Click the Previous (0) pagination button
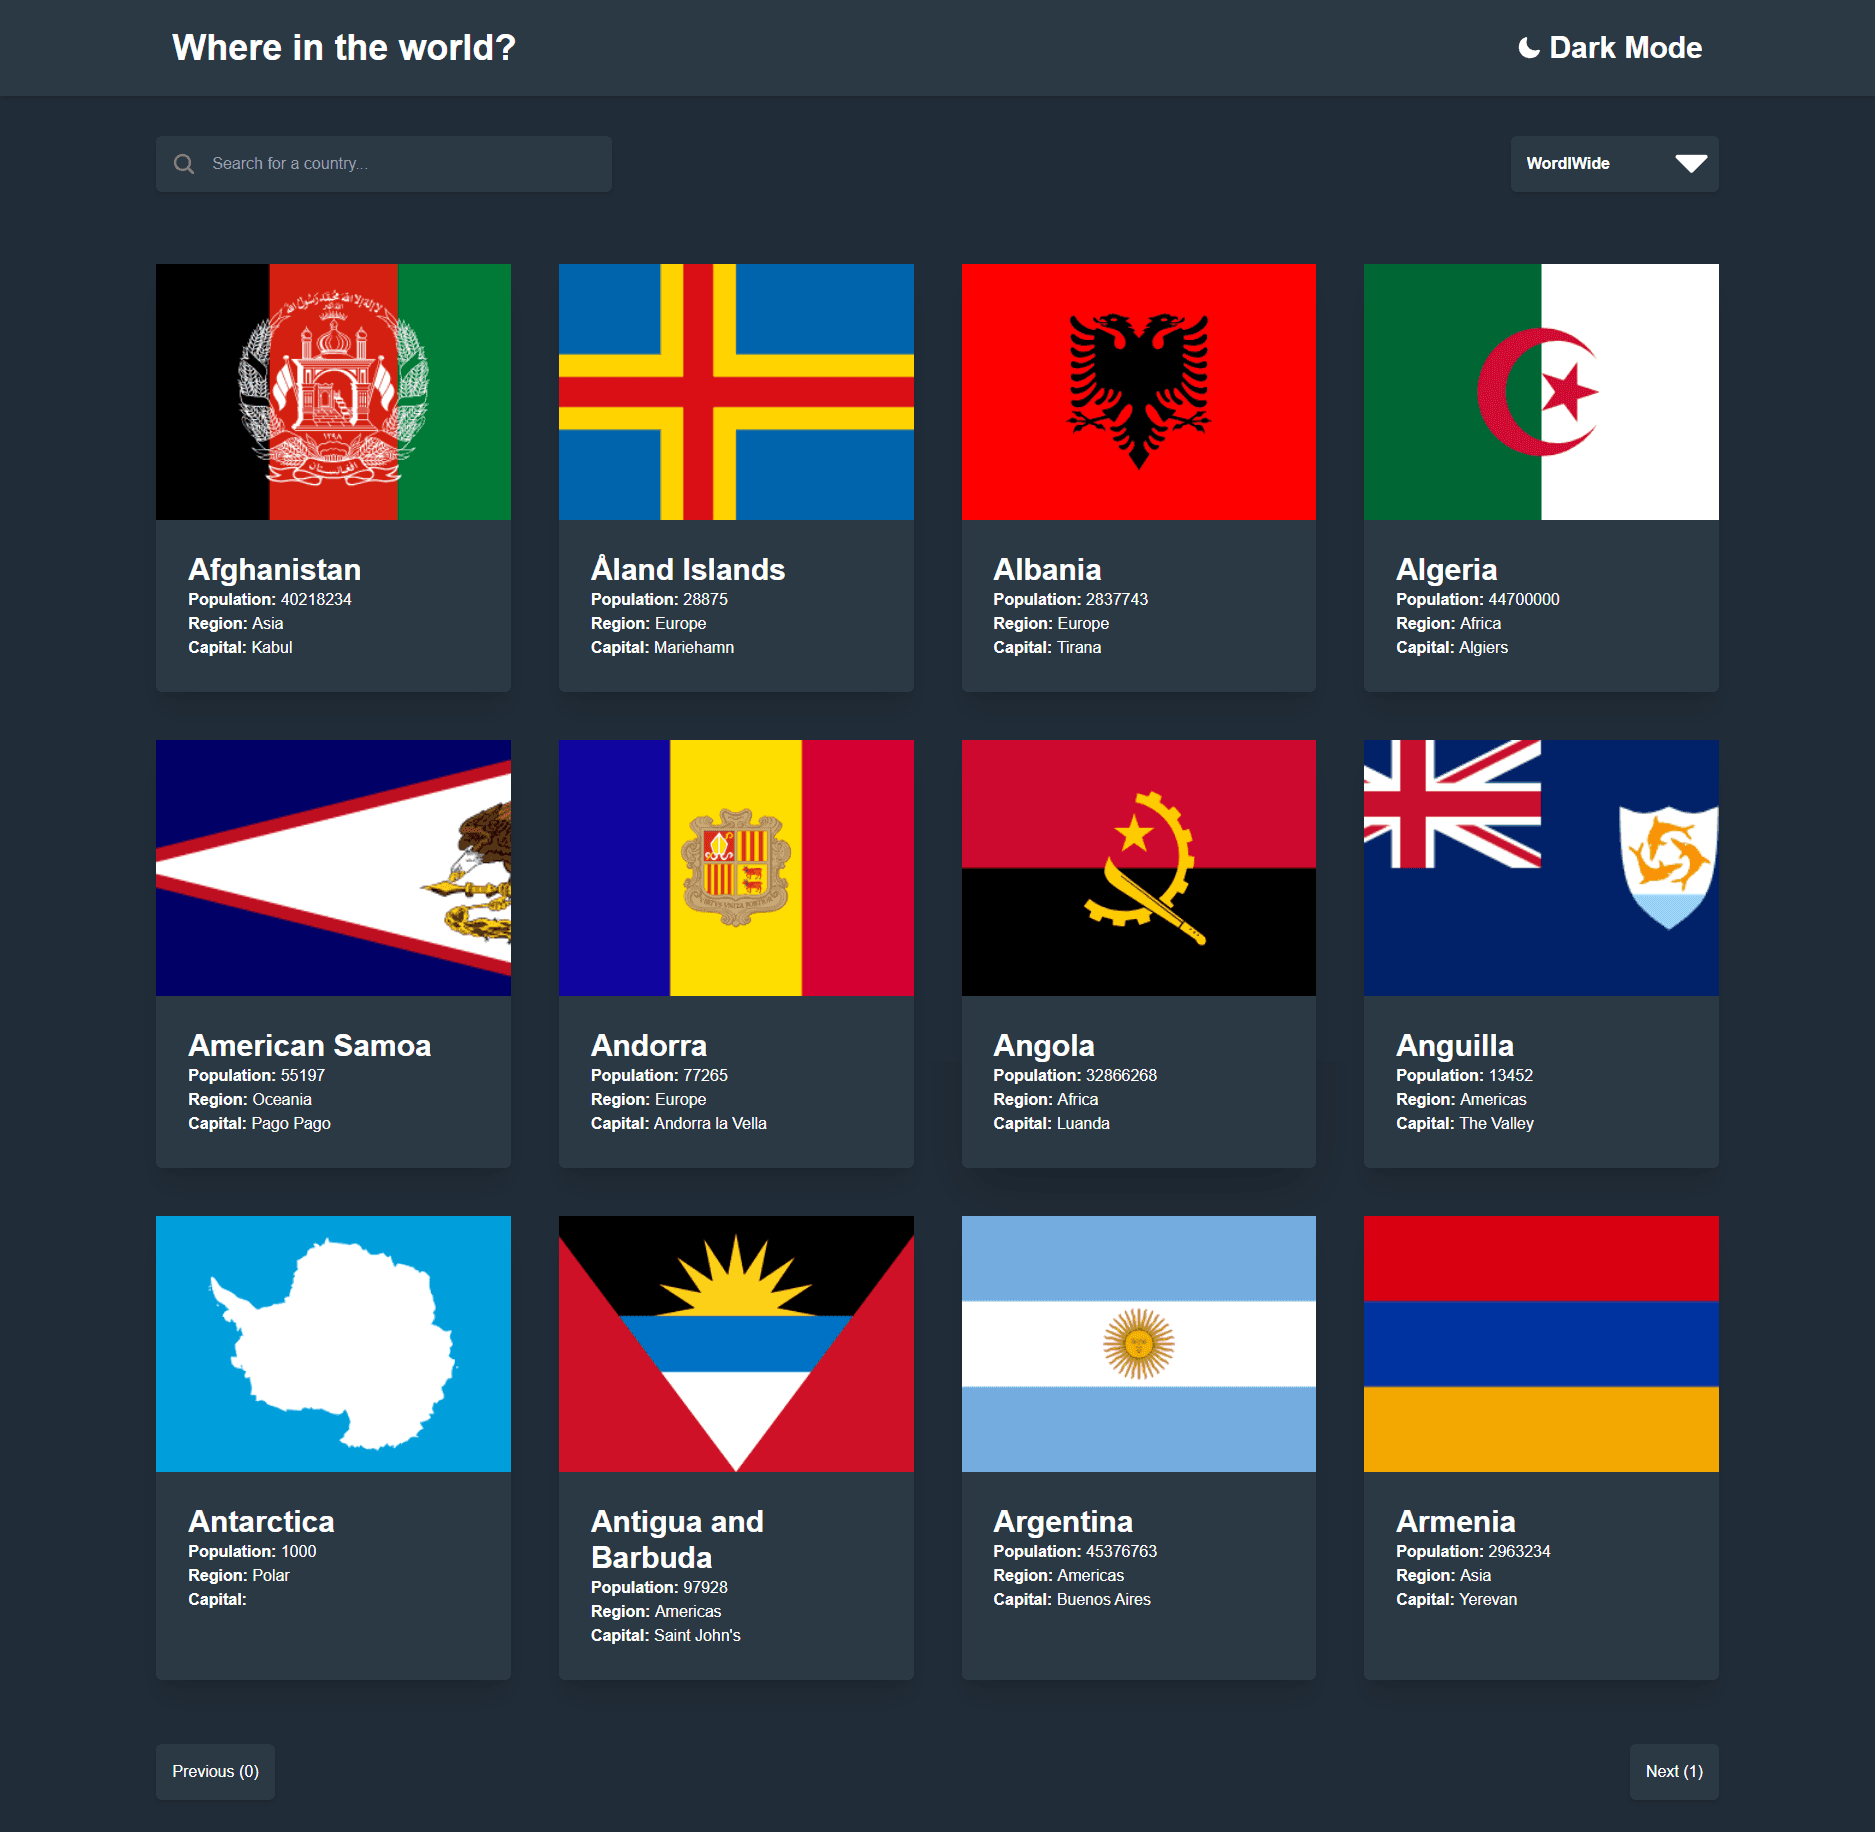Viewport: 1875px width, 1832px height. [x=214, y=1771]
